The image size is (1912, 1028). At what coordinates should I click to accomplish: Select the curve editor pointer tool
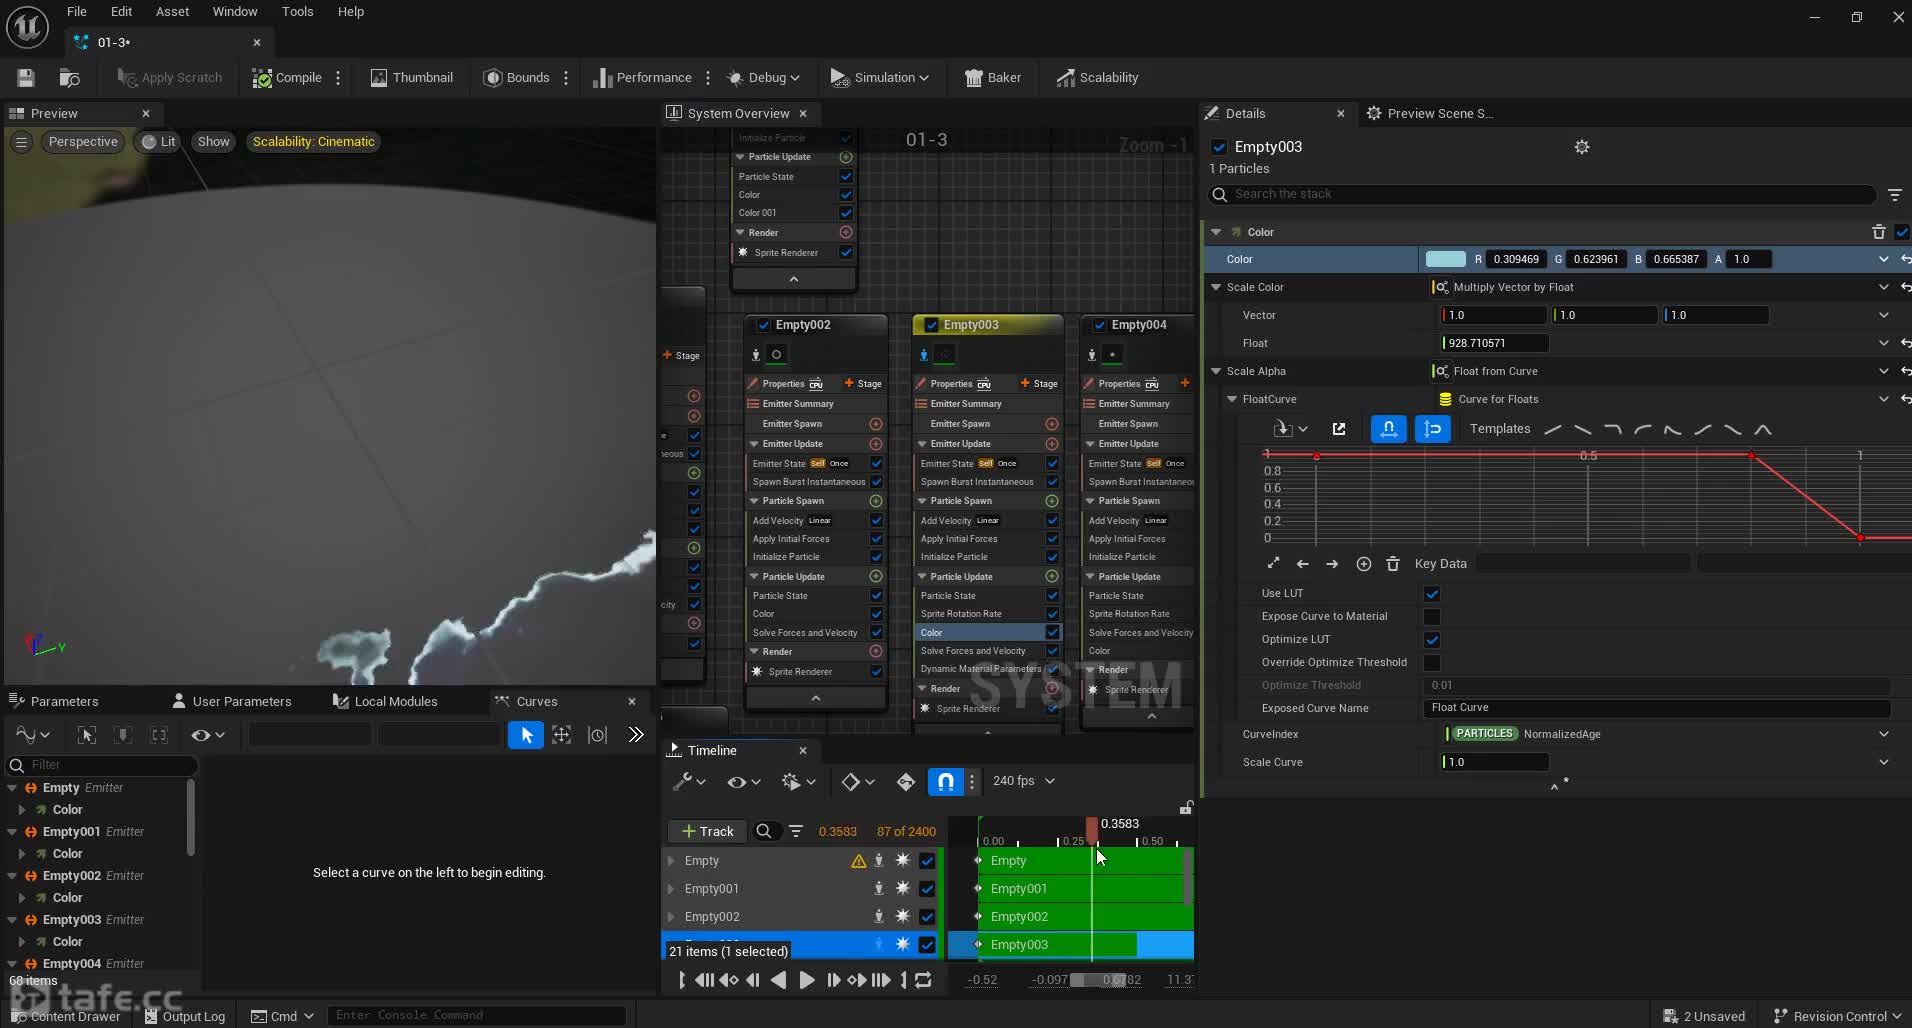click(526, 735)
